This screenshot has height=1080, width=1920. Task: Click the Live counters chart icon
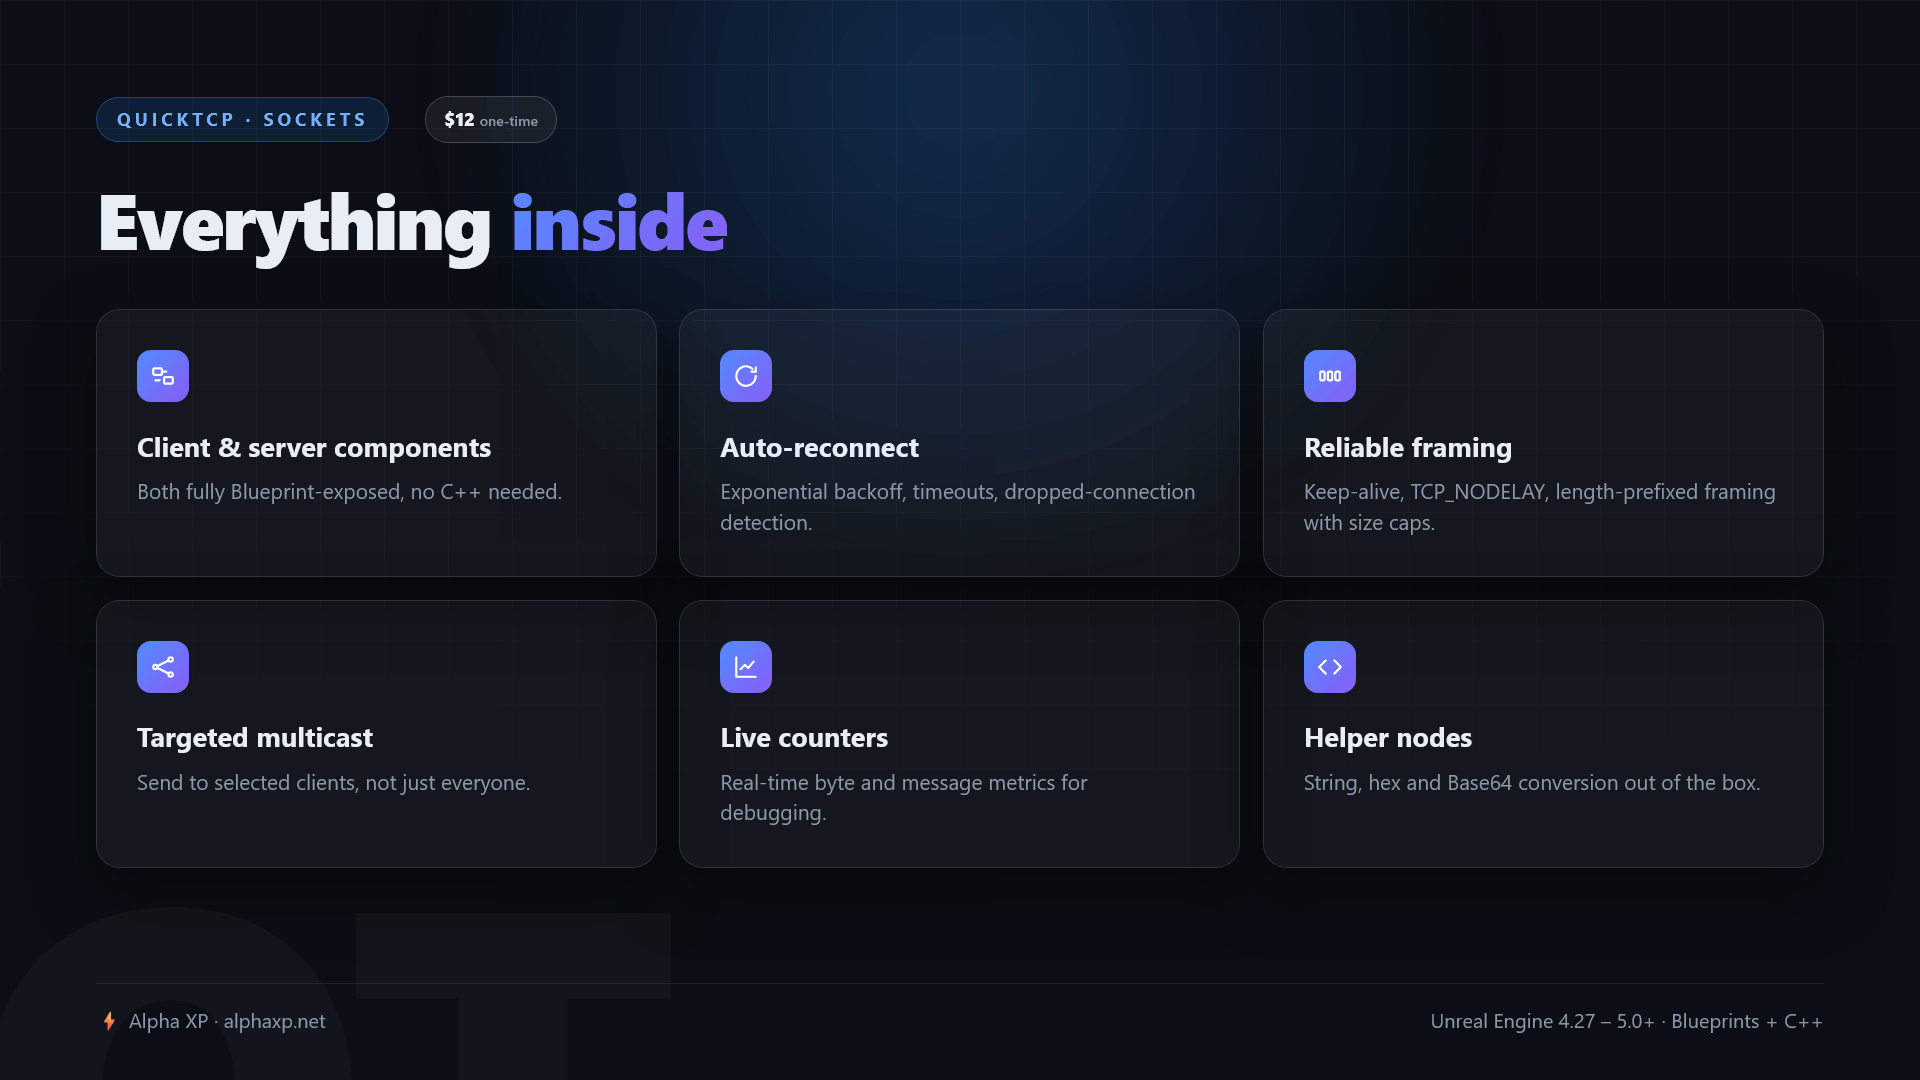746,667
